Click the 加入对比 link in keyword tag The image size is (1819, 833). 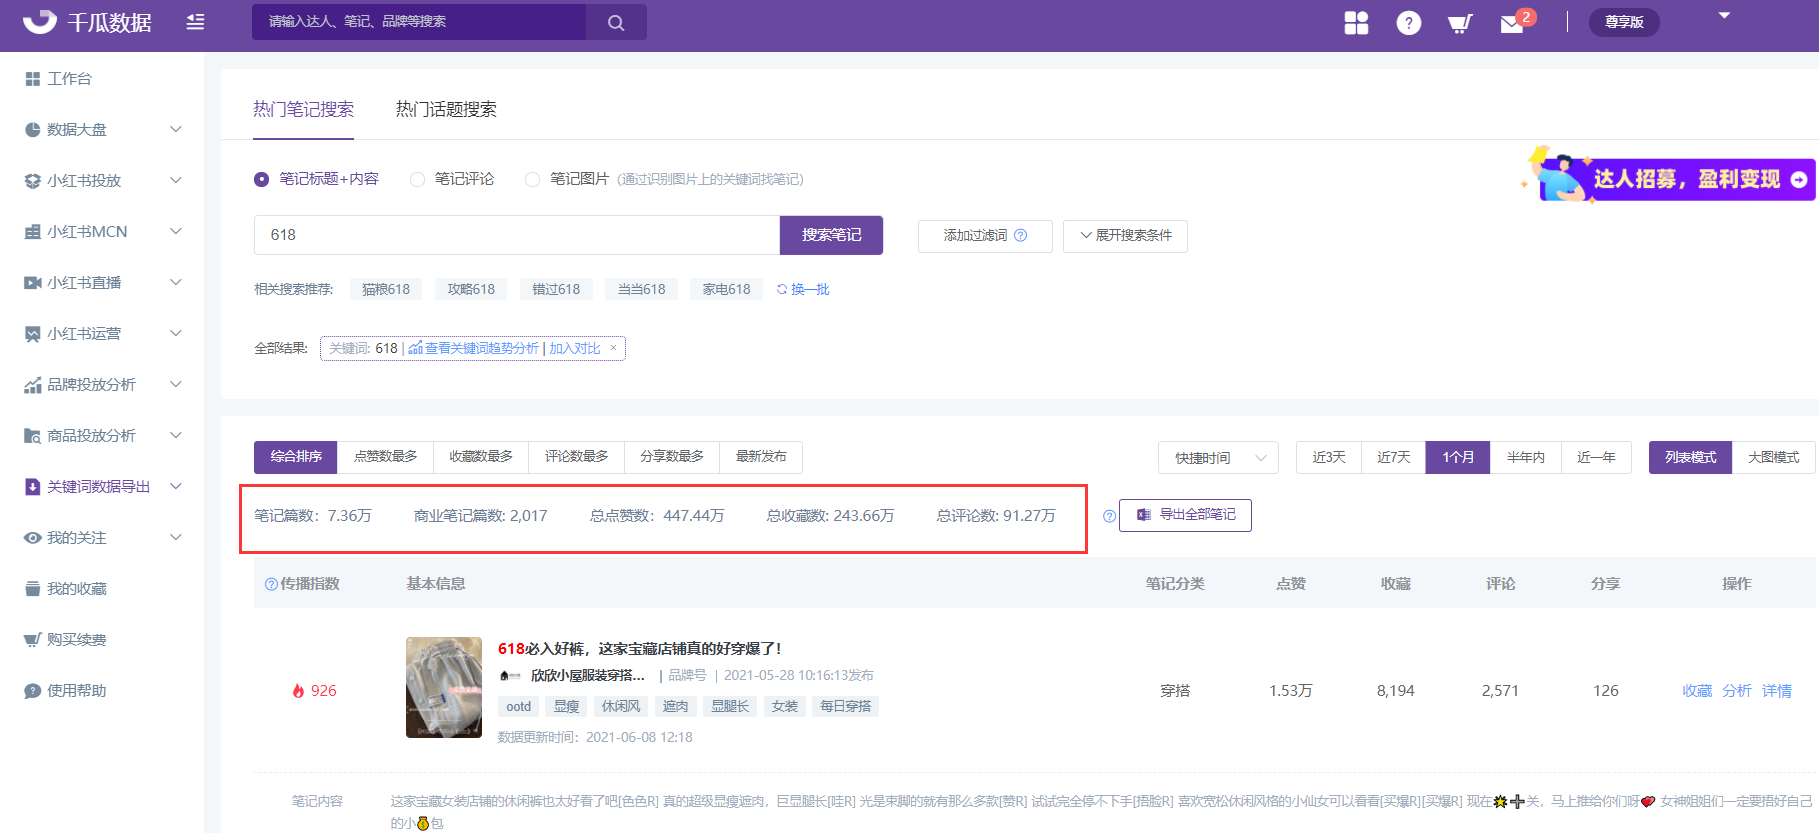(x=575, y=348)
